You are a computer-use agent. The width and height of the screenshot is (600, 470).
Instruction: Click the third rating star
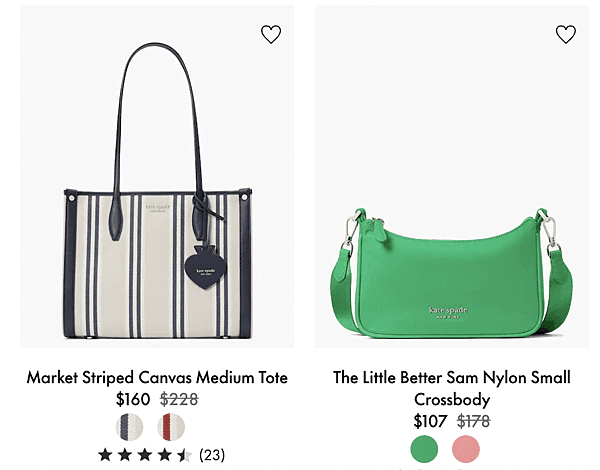coord(145,455)
